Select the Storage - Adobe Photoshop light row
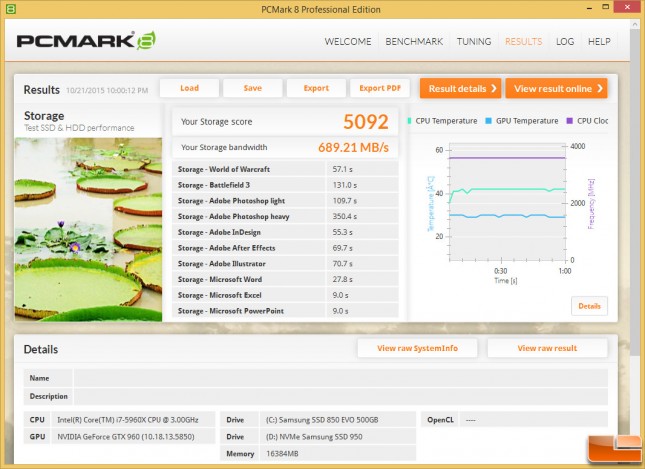The image size is (645, 469). click(285, 201)
